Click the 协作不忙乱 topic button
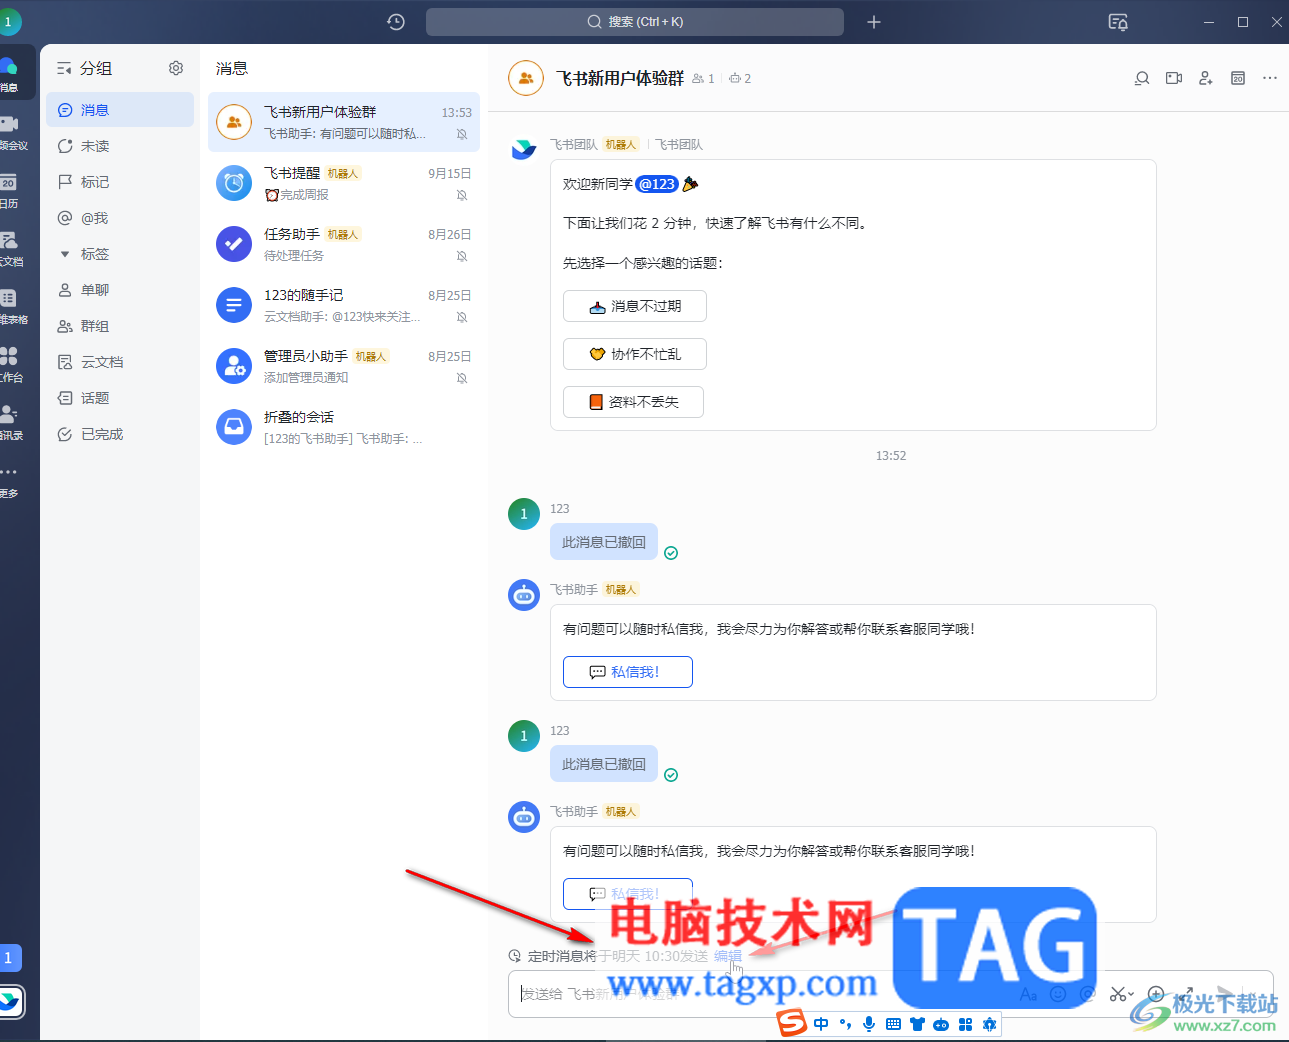The height and width of the screenshot is (1042, 1289). (635, 354)
